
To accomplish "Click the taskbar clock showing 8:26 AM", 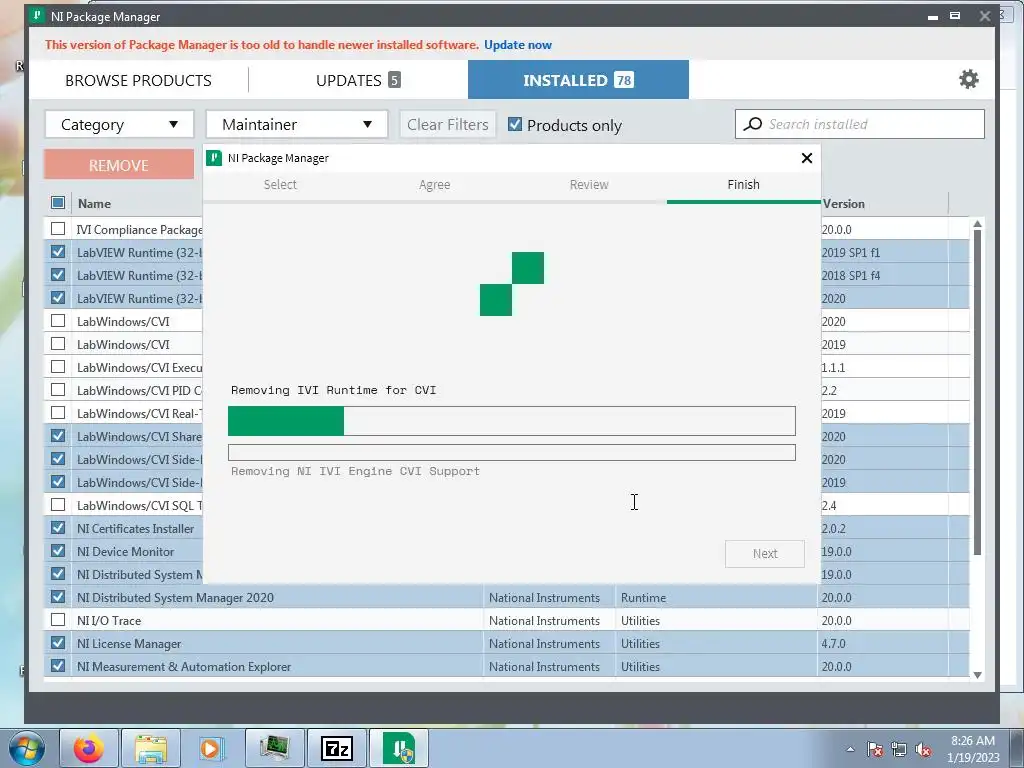I will (973, 749).
